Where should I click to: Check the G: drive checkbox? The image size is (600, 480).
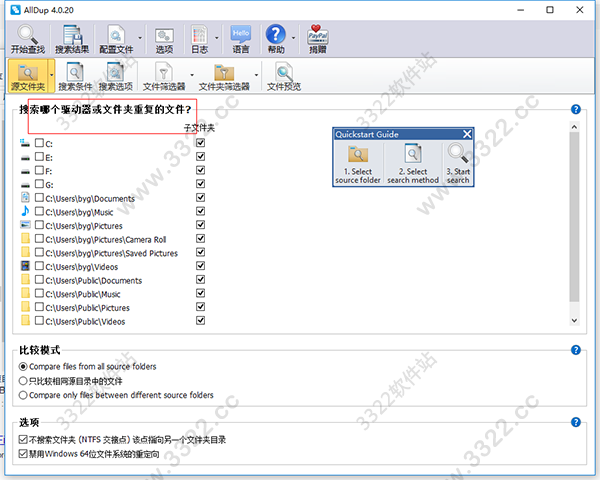39,184
